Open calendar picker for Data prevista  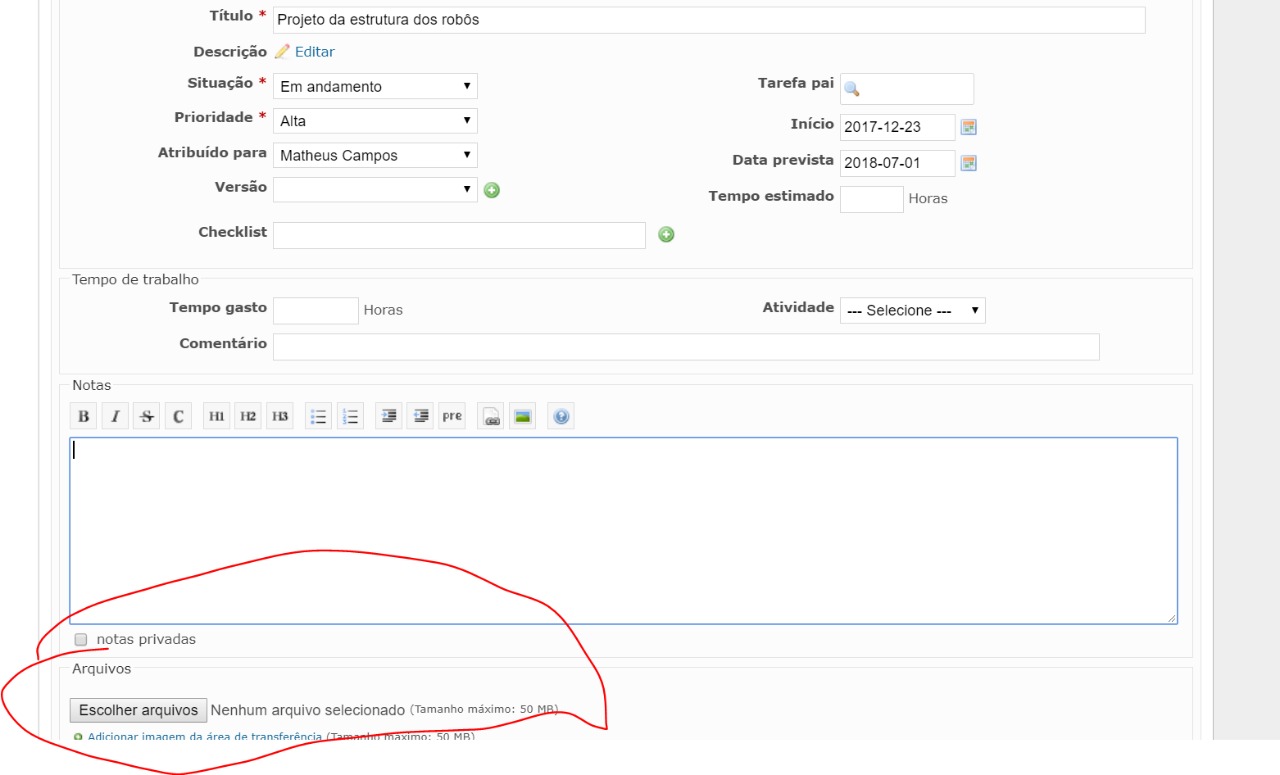tap(968, 163)
